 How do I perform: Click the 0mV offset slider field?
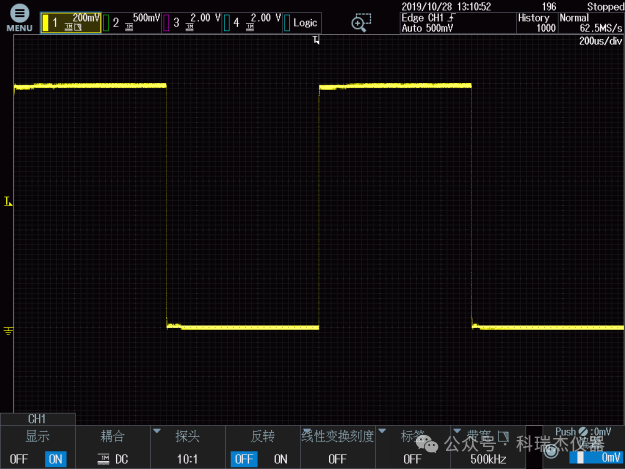pos(596,457)
